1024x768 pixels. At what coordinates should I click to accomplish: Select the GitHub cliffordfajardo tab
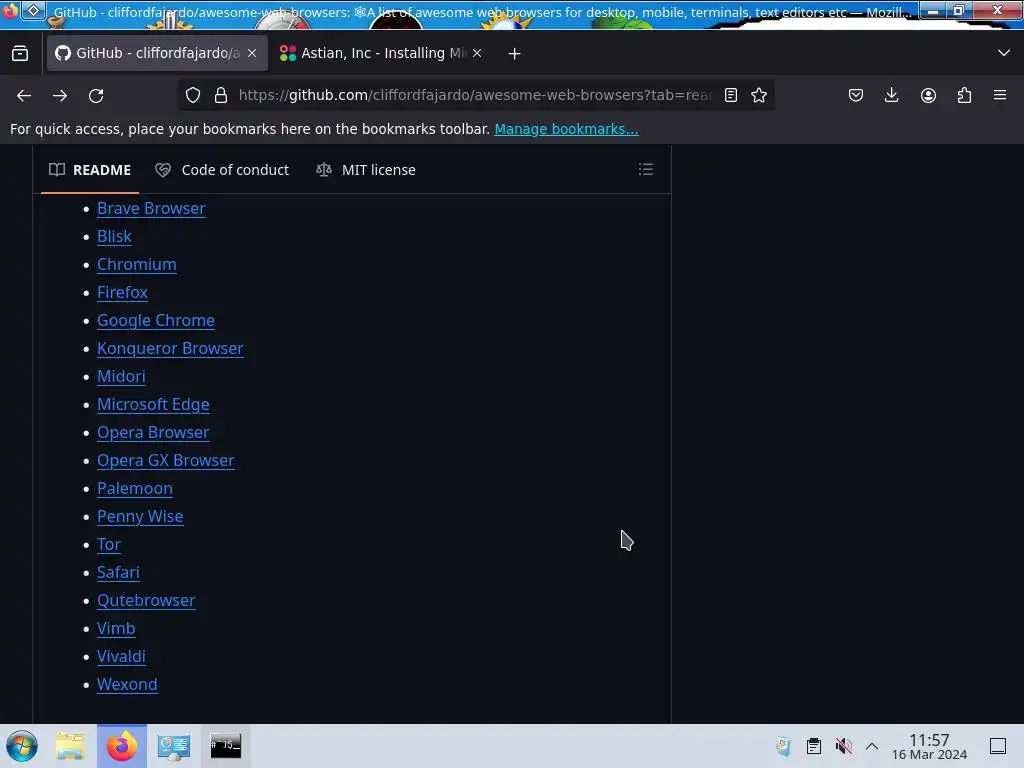[157, 53]
